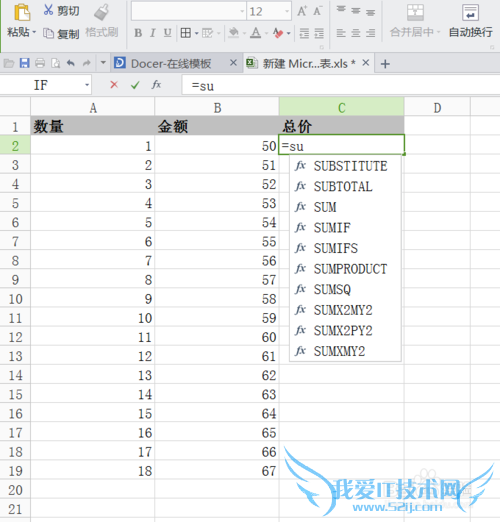500x522 pixels.
Task: Click the clear formatting eraser icon
Action: (x=278, y=33)
